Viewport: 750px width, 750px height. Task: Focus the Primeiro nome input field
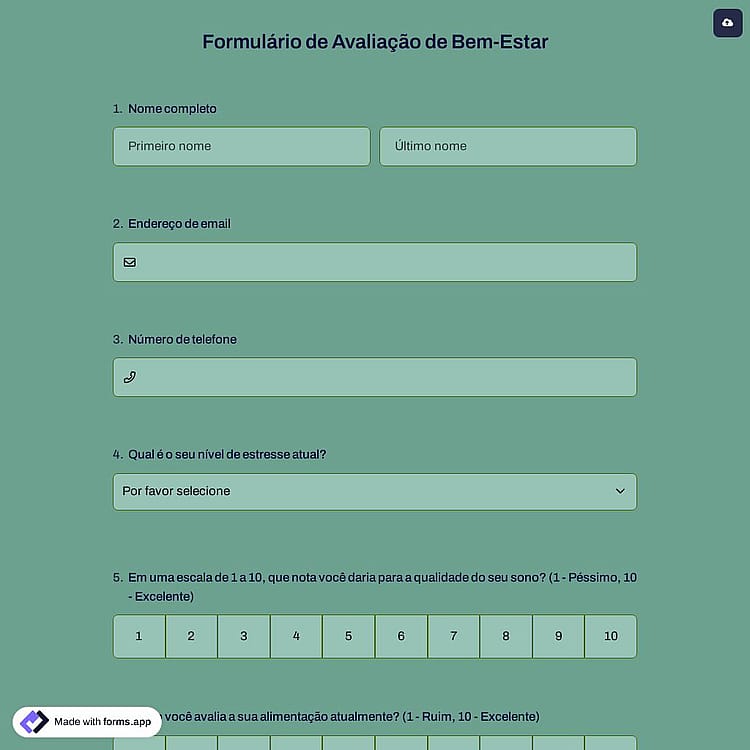[242, 146]
